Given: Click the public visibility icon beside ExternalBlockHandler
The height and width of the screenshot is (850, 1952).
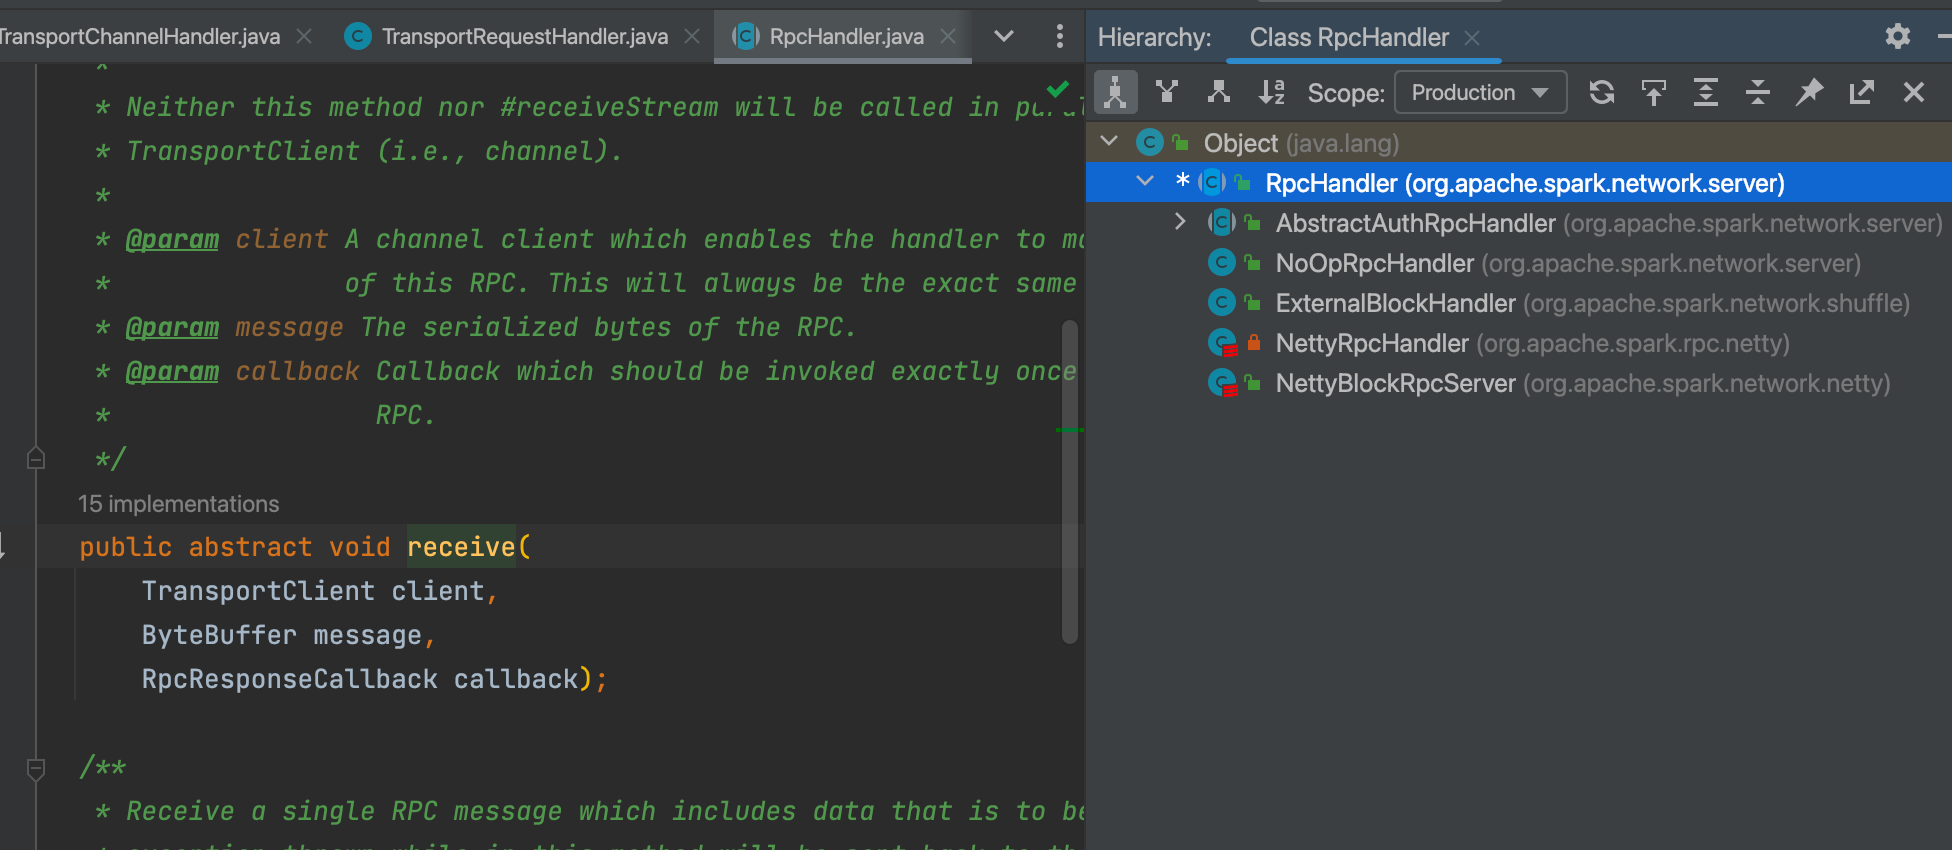Looking at the screenshot, I should pyautogui.click(x=1252, y=302).
